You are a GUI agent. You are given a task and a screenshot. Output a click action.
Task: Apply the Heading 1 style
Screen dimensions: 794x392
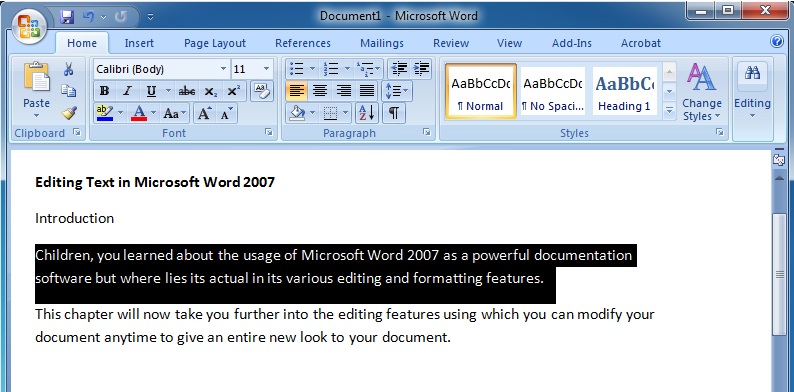click(625, 91)
